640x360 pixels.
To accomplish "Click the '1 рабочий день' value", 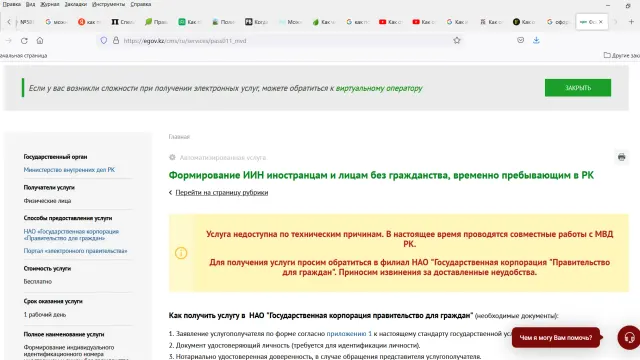I will (44, 315).
